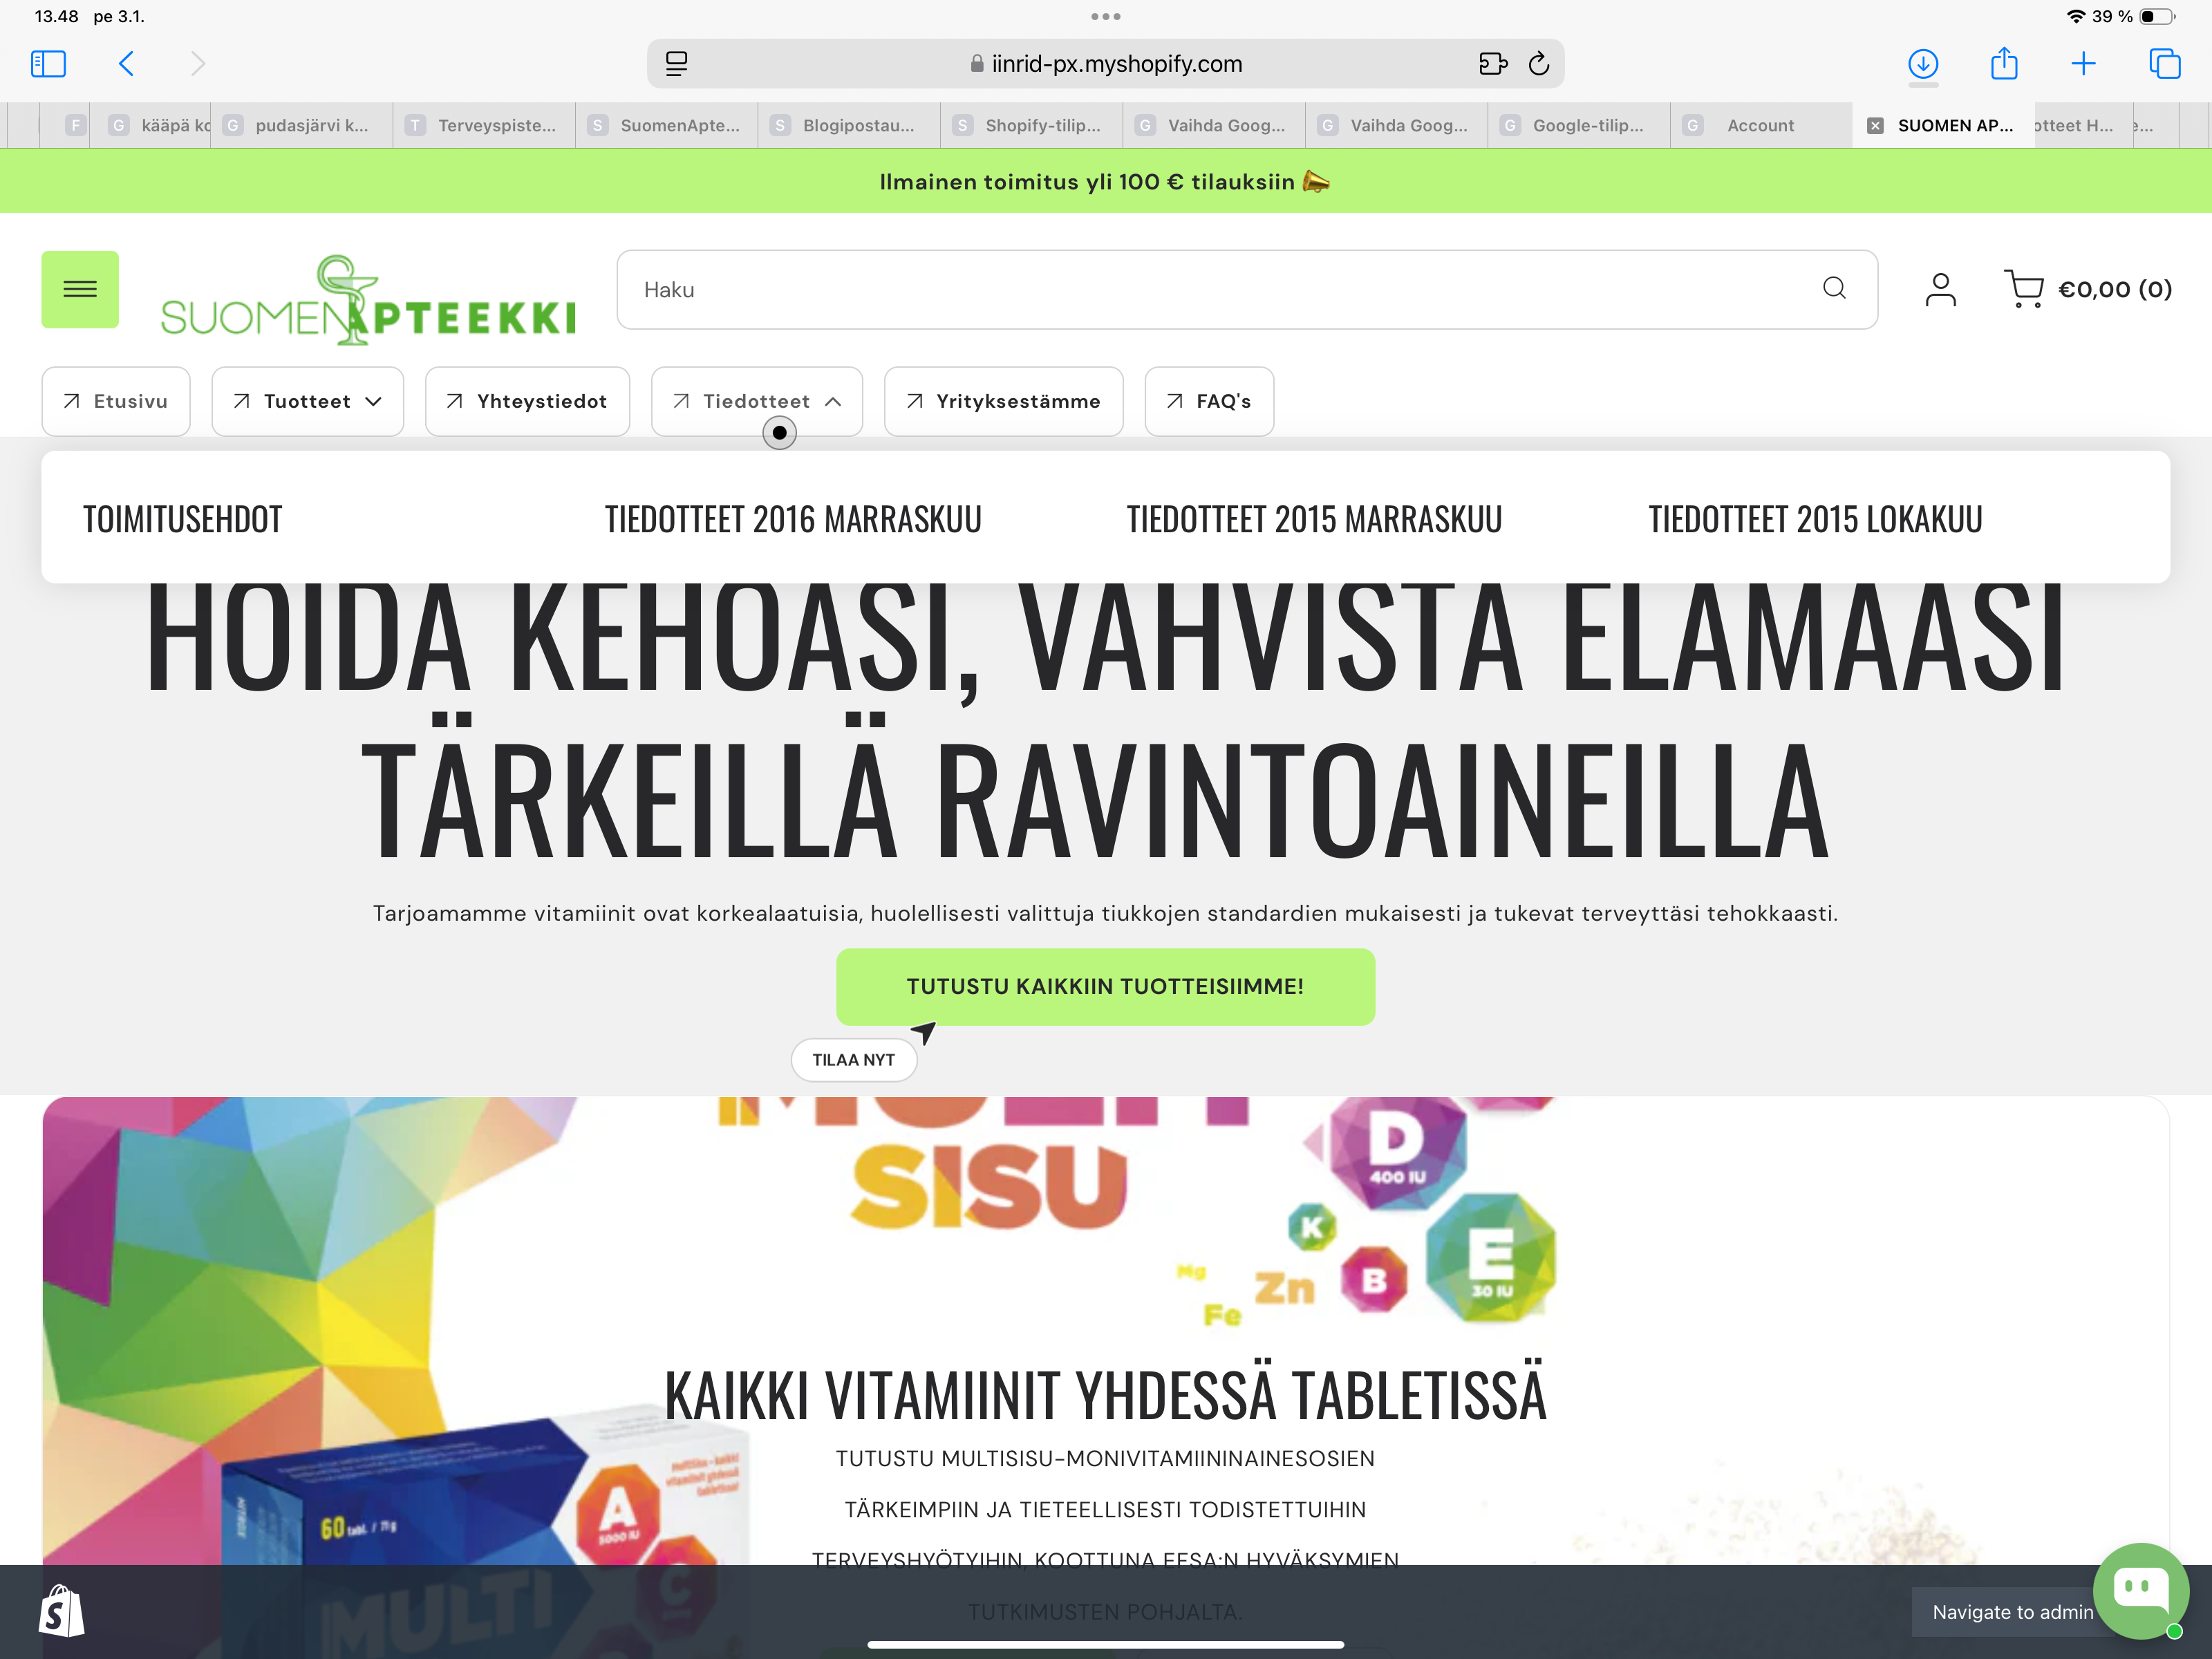Click Tutustu kaikkiin tuotteisiimme button
2212x1659 pixels.
point(1104,986)
